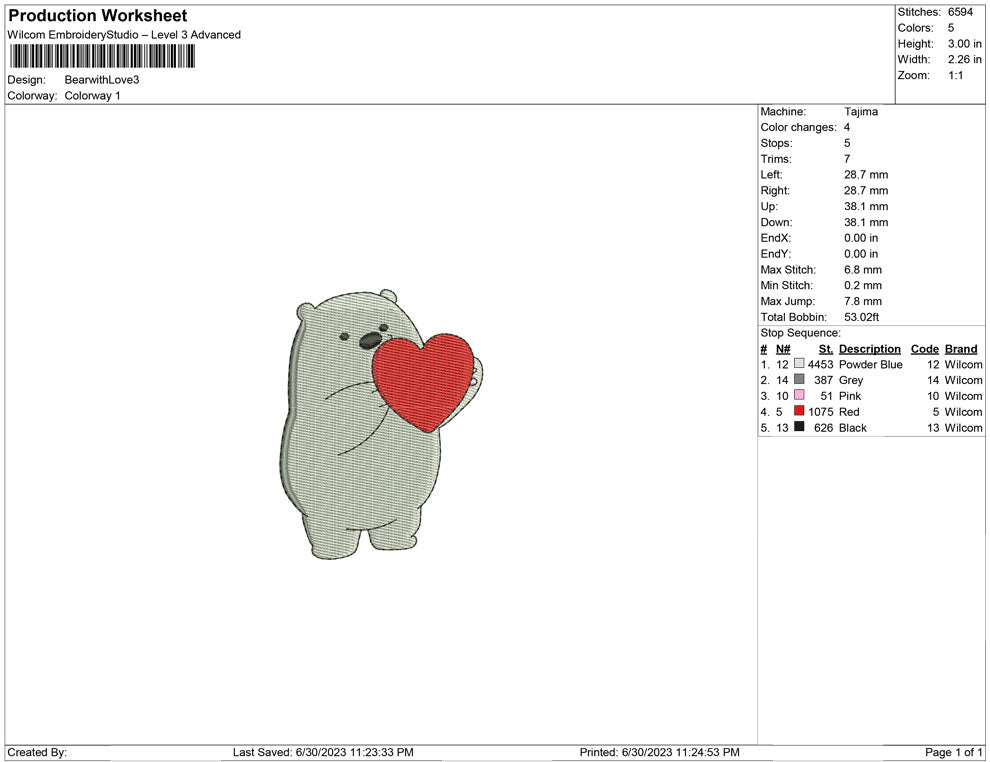
Task: Click the Machine value 'Tajima'
Action: (861, 111)
